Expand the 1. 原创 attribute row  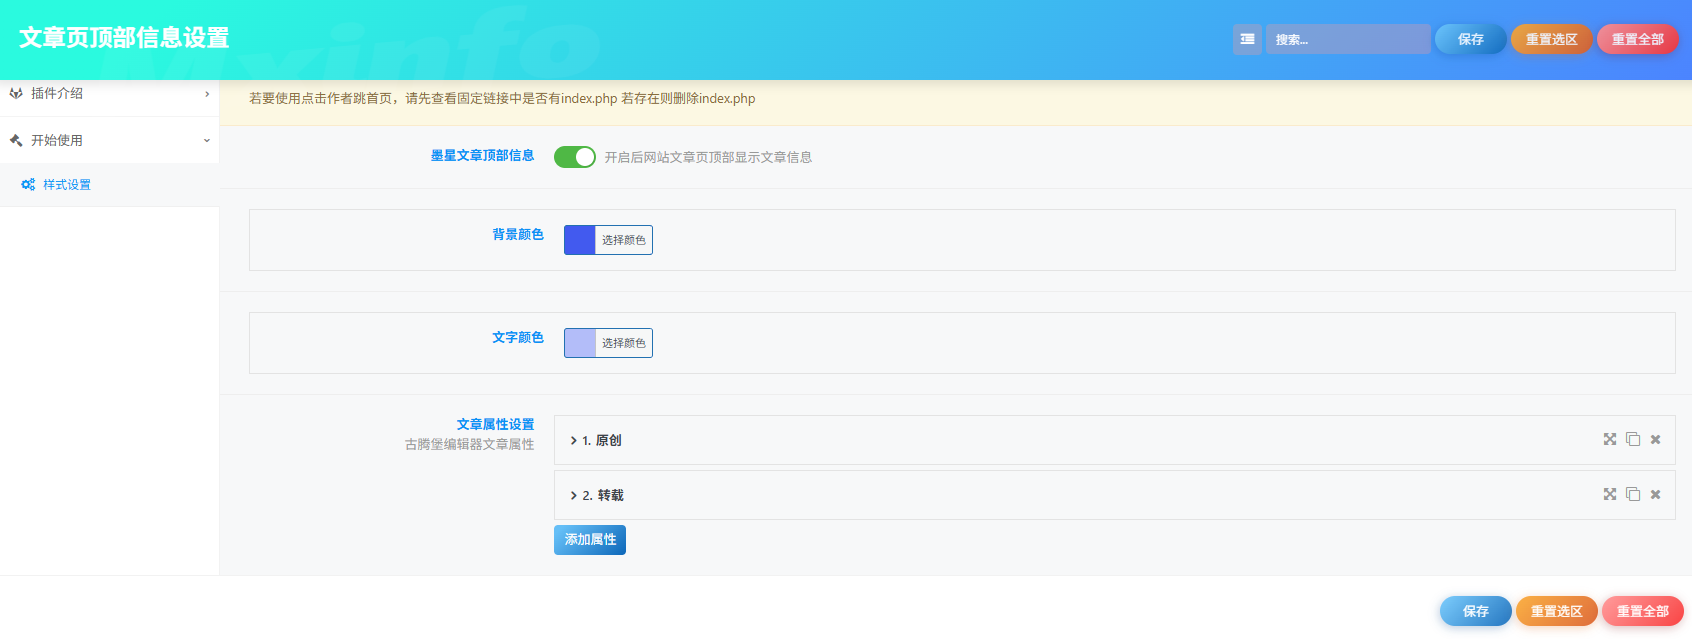coord(1114,440)
